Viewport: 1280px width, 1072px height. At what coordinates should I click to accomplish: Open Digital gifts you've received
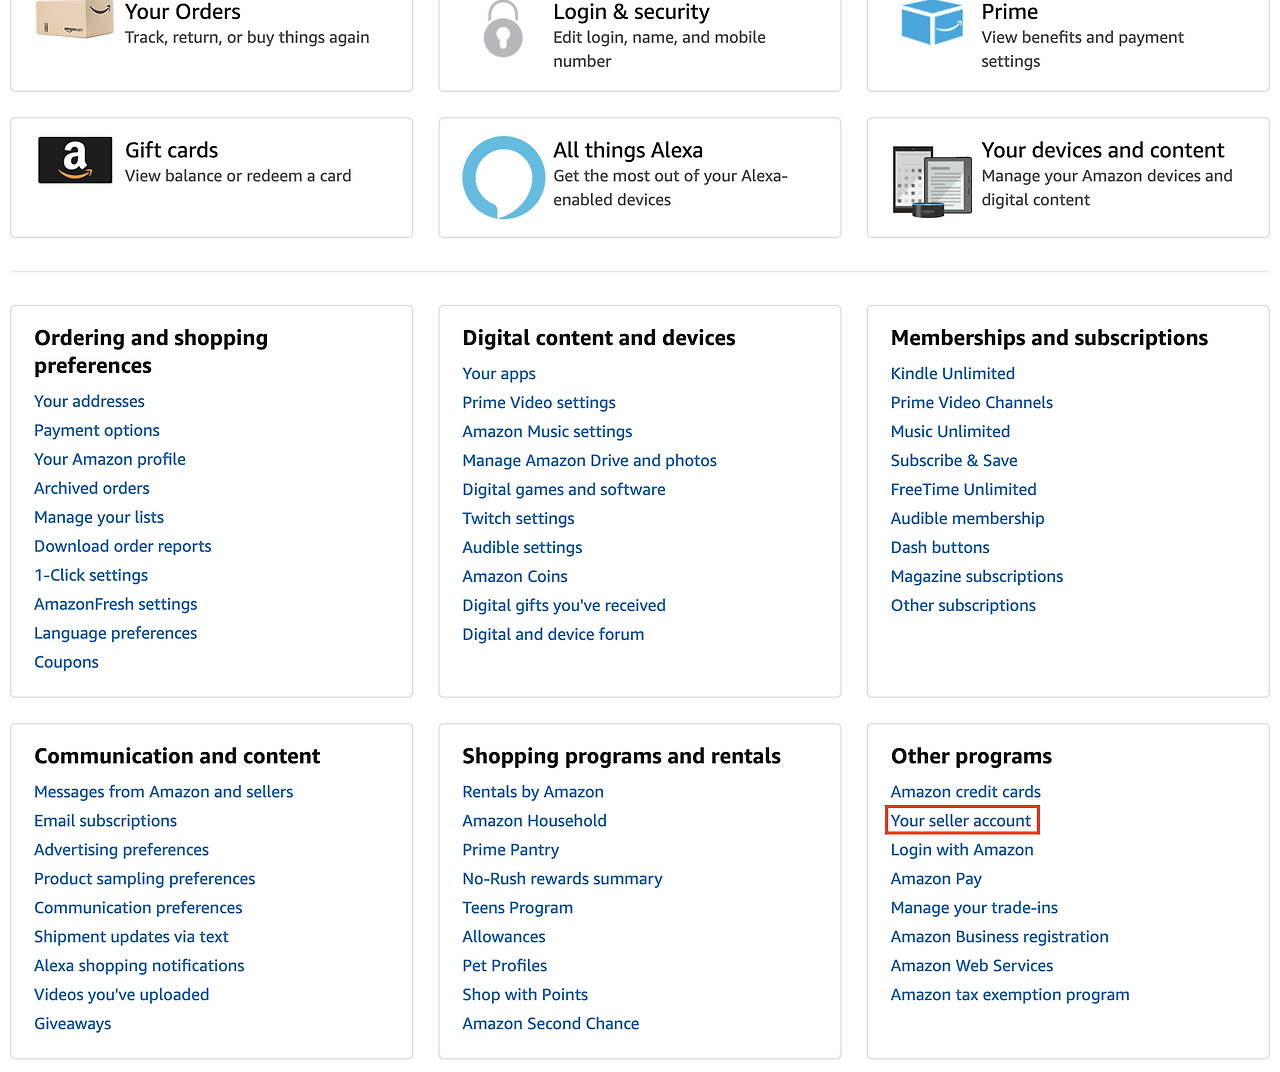[x=564, y=605]
